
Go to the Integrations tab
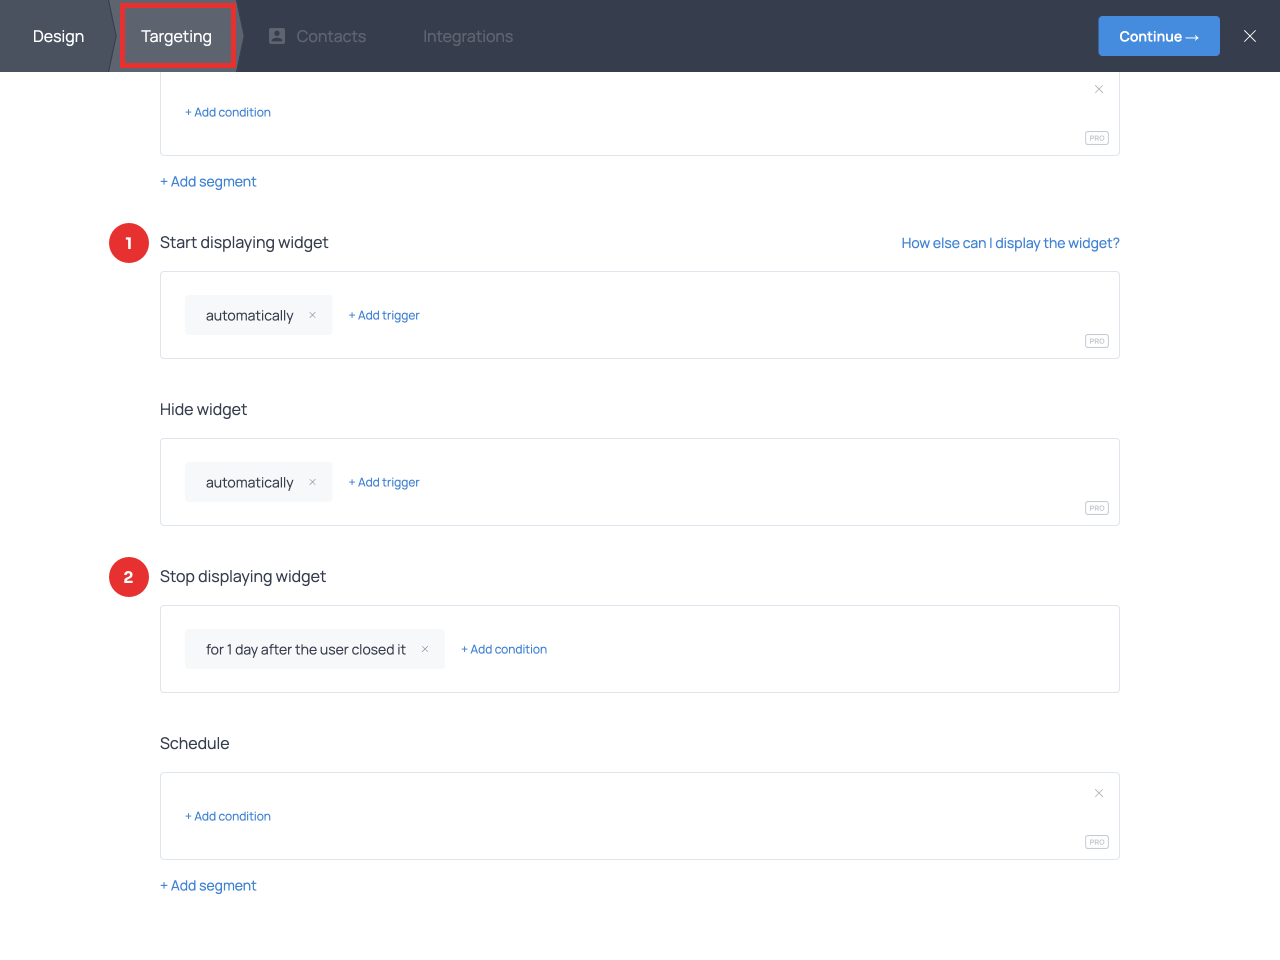[467, 36]
